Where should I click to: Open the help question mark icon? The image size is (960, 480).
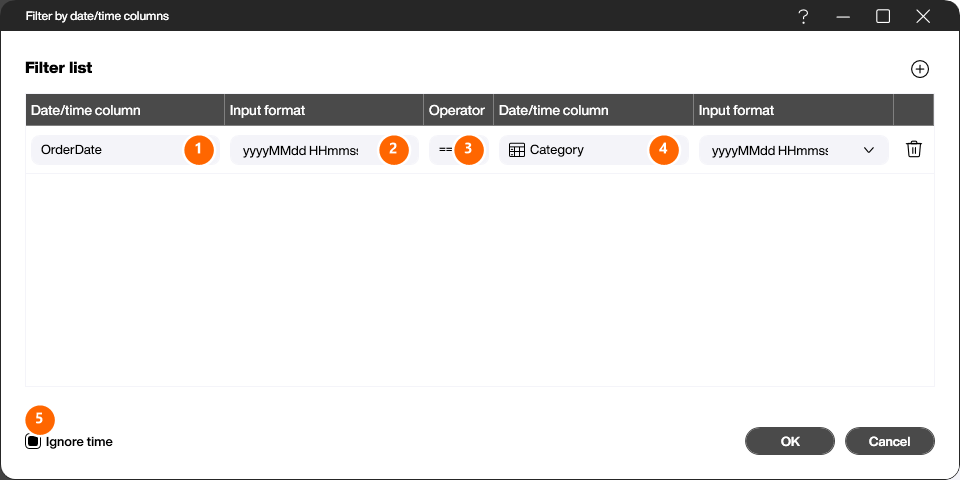click(x=804, y=17)
